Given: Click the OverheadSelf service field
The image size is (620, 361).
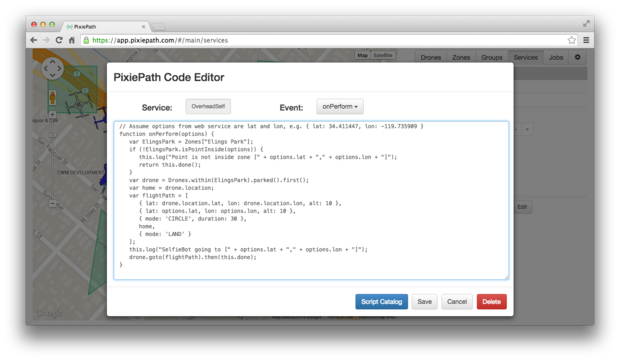Looking at the screenshot, I should point(208,106).
